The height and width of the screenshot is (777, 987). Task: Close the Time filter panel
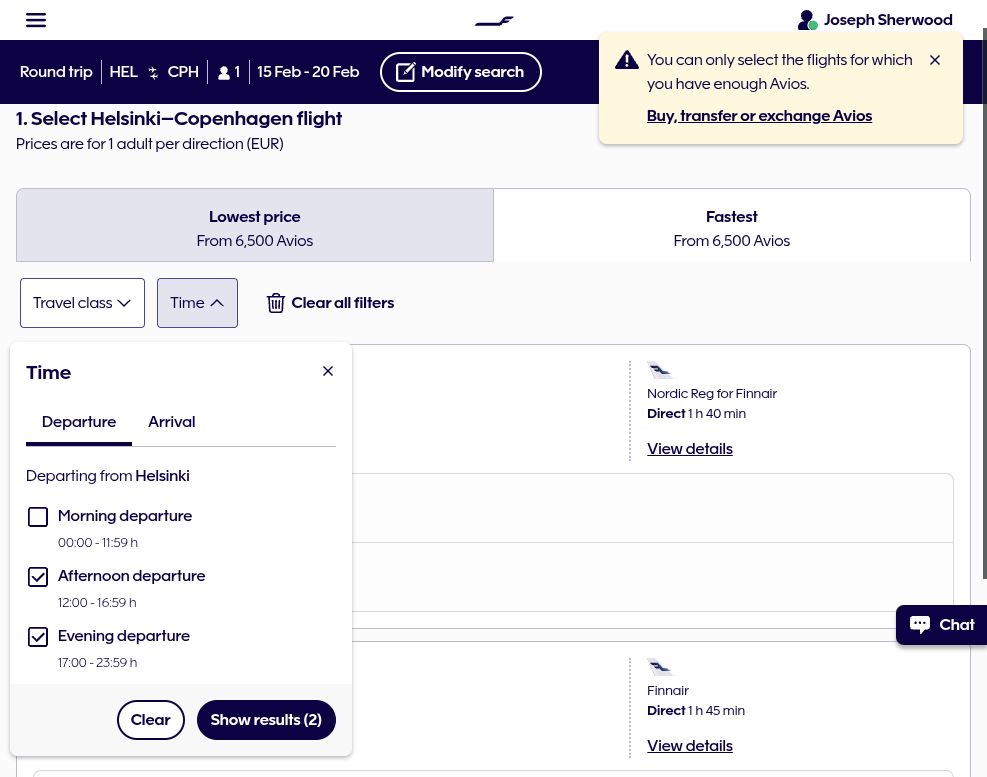pyautogui.click(x=328, y=371)
